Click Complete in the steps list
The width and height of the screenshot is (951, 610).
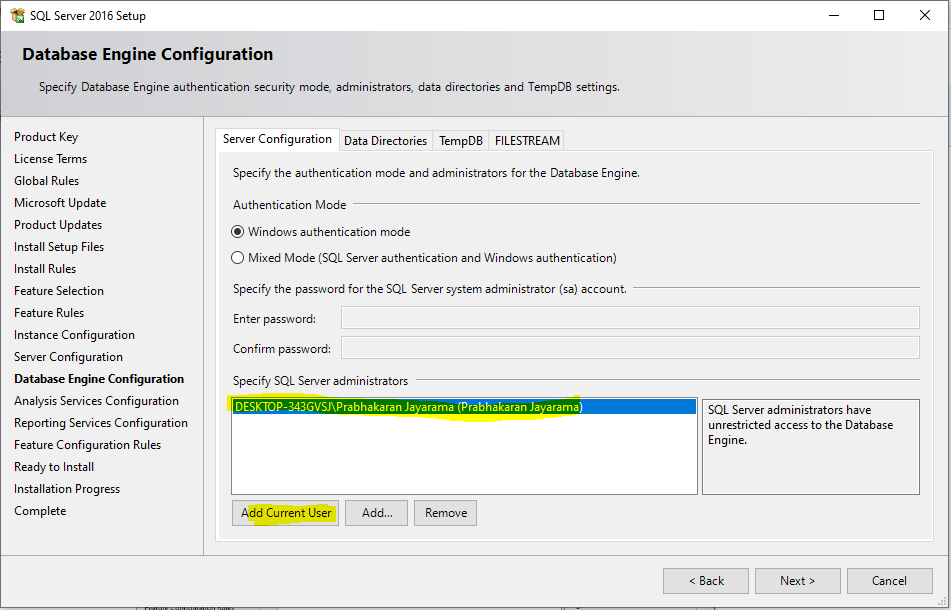[40, 511]
